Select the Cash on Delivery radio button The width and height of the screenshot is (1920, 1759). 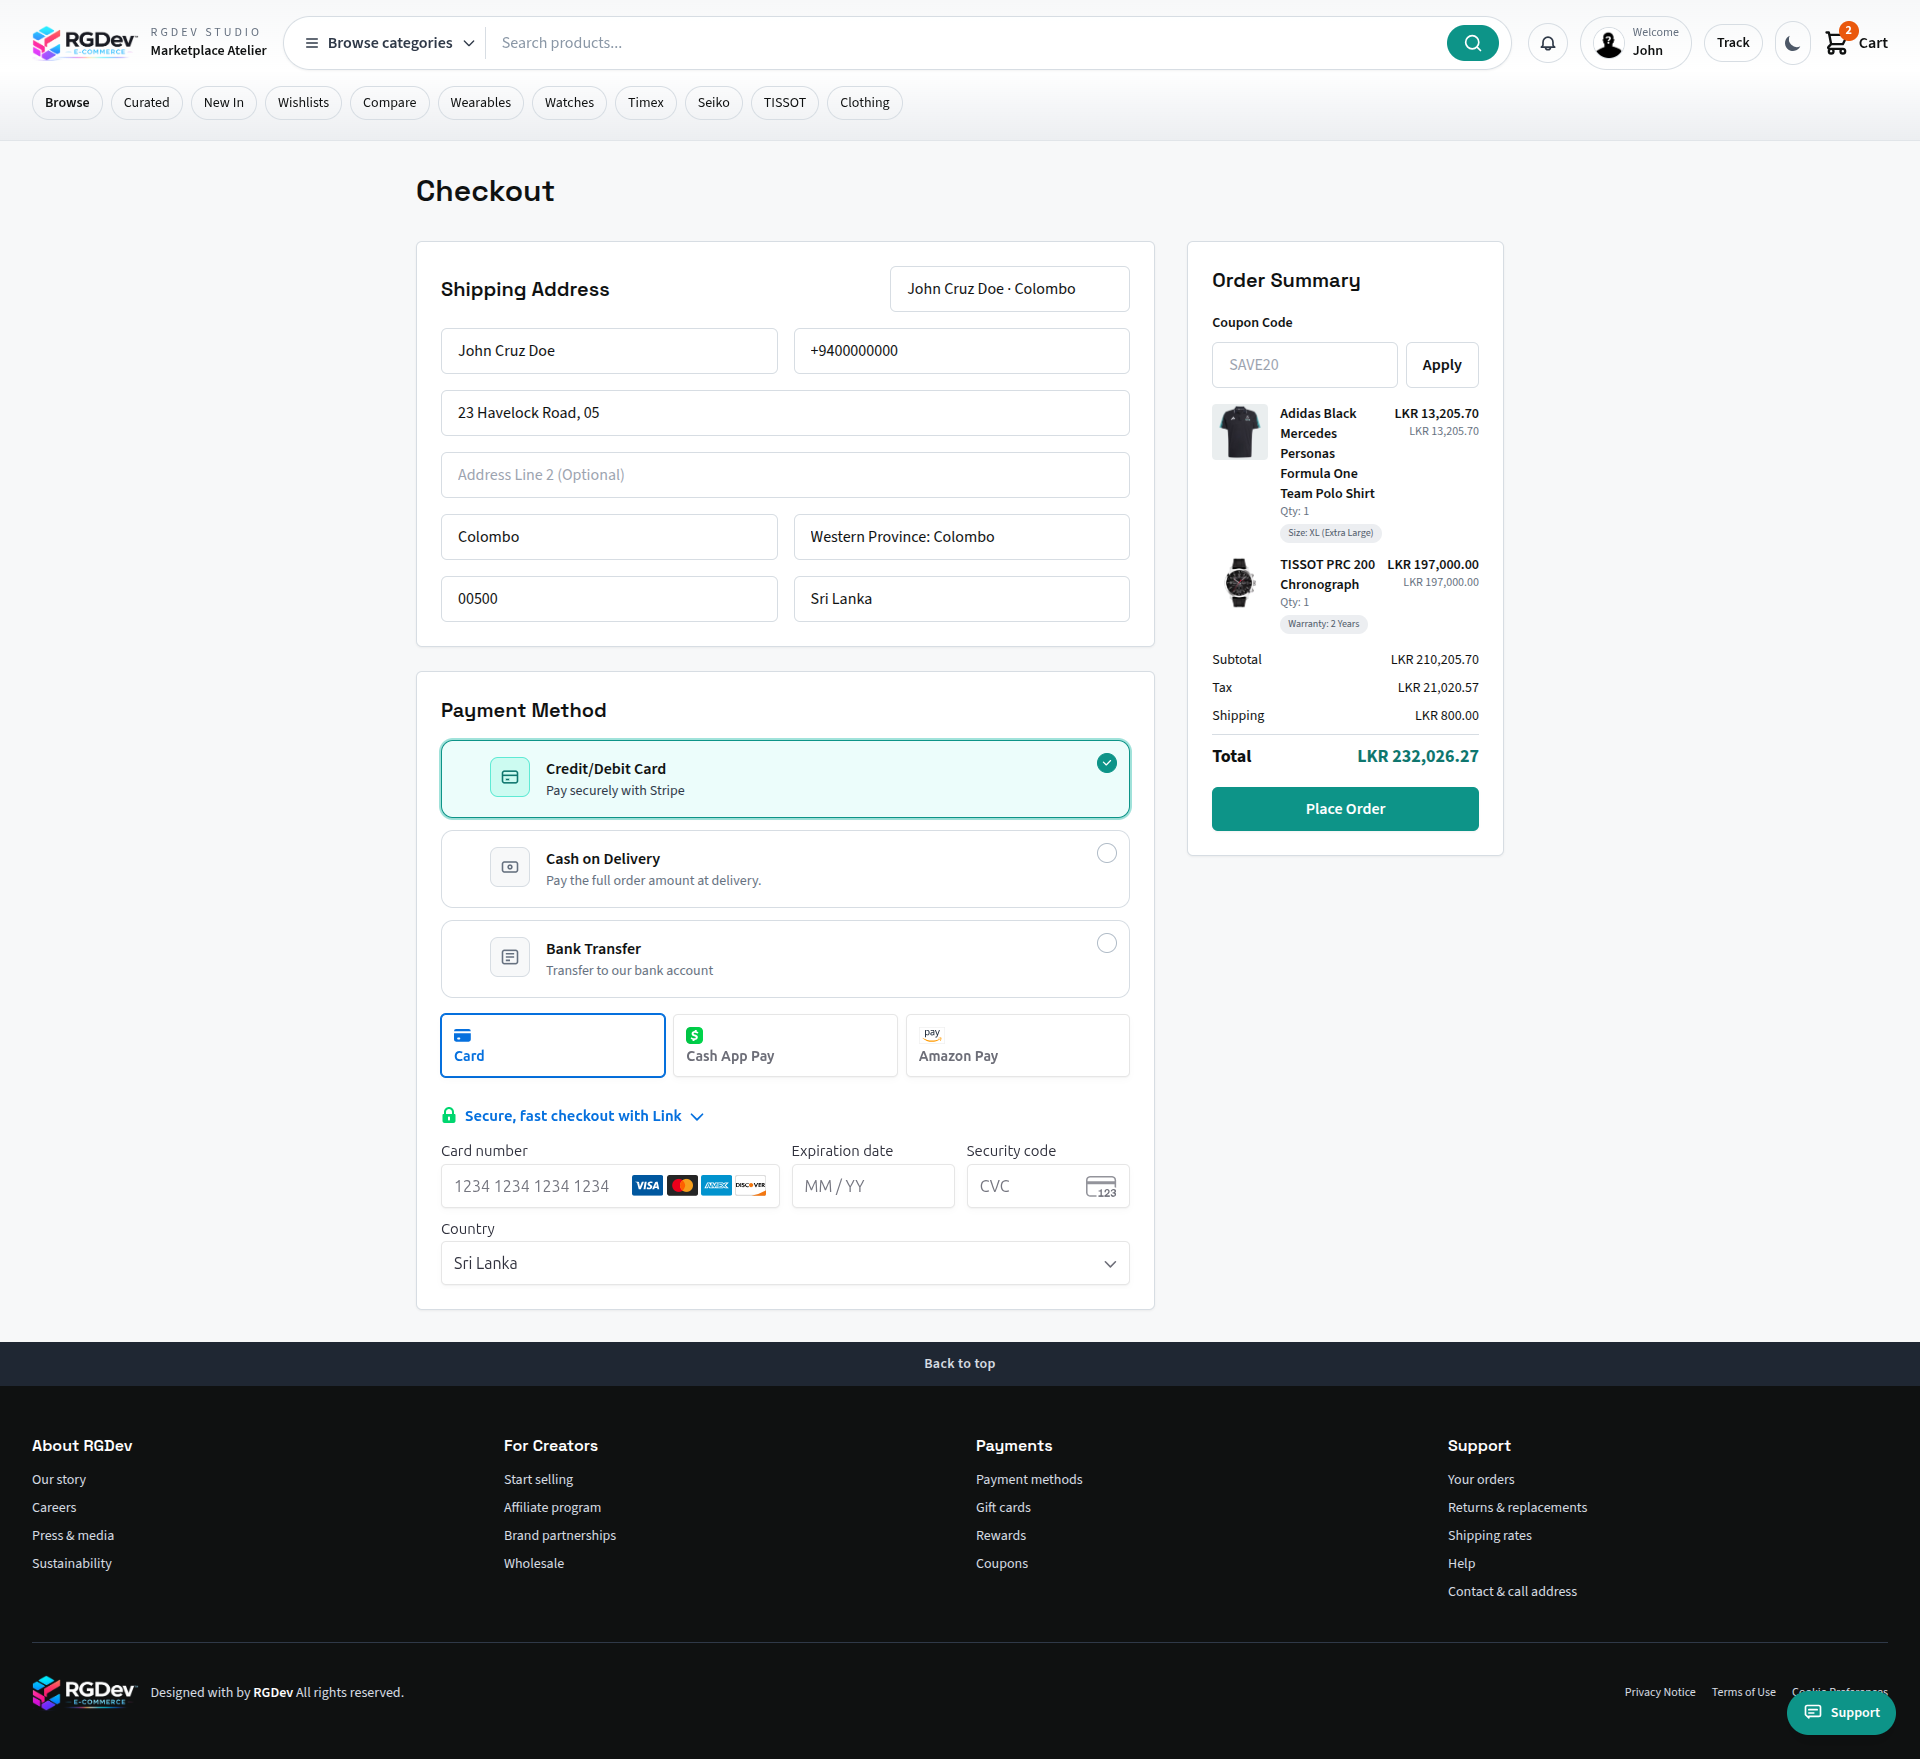(x=1106, y=853)
